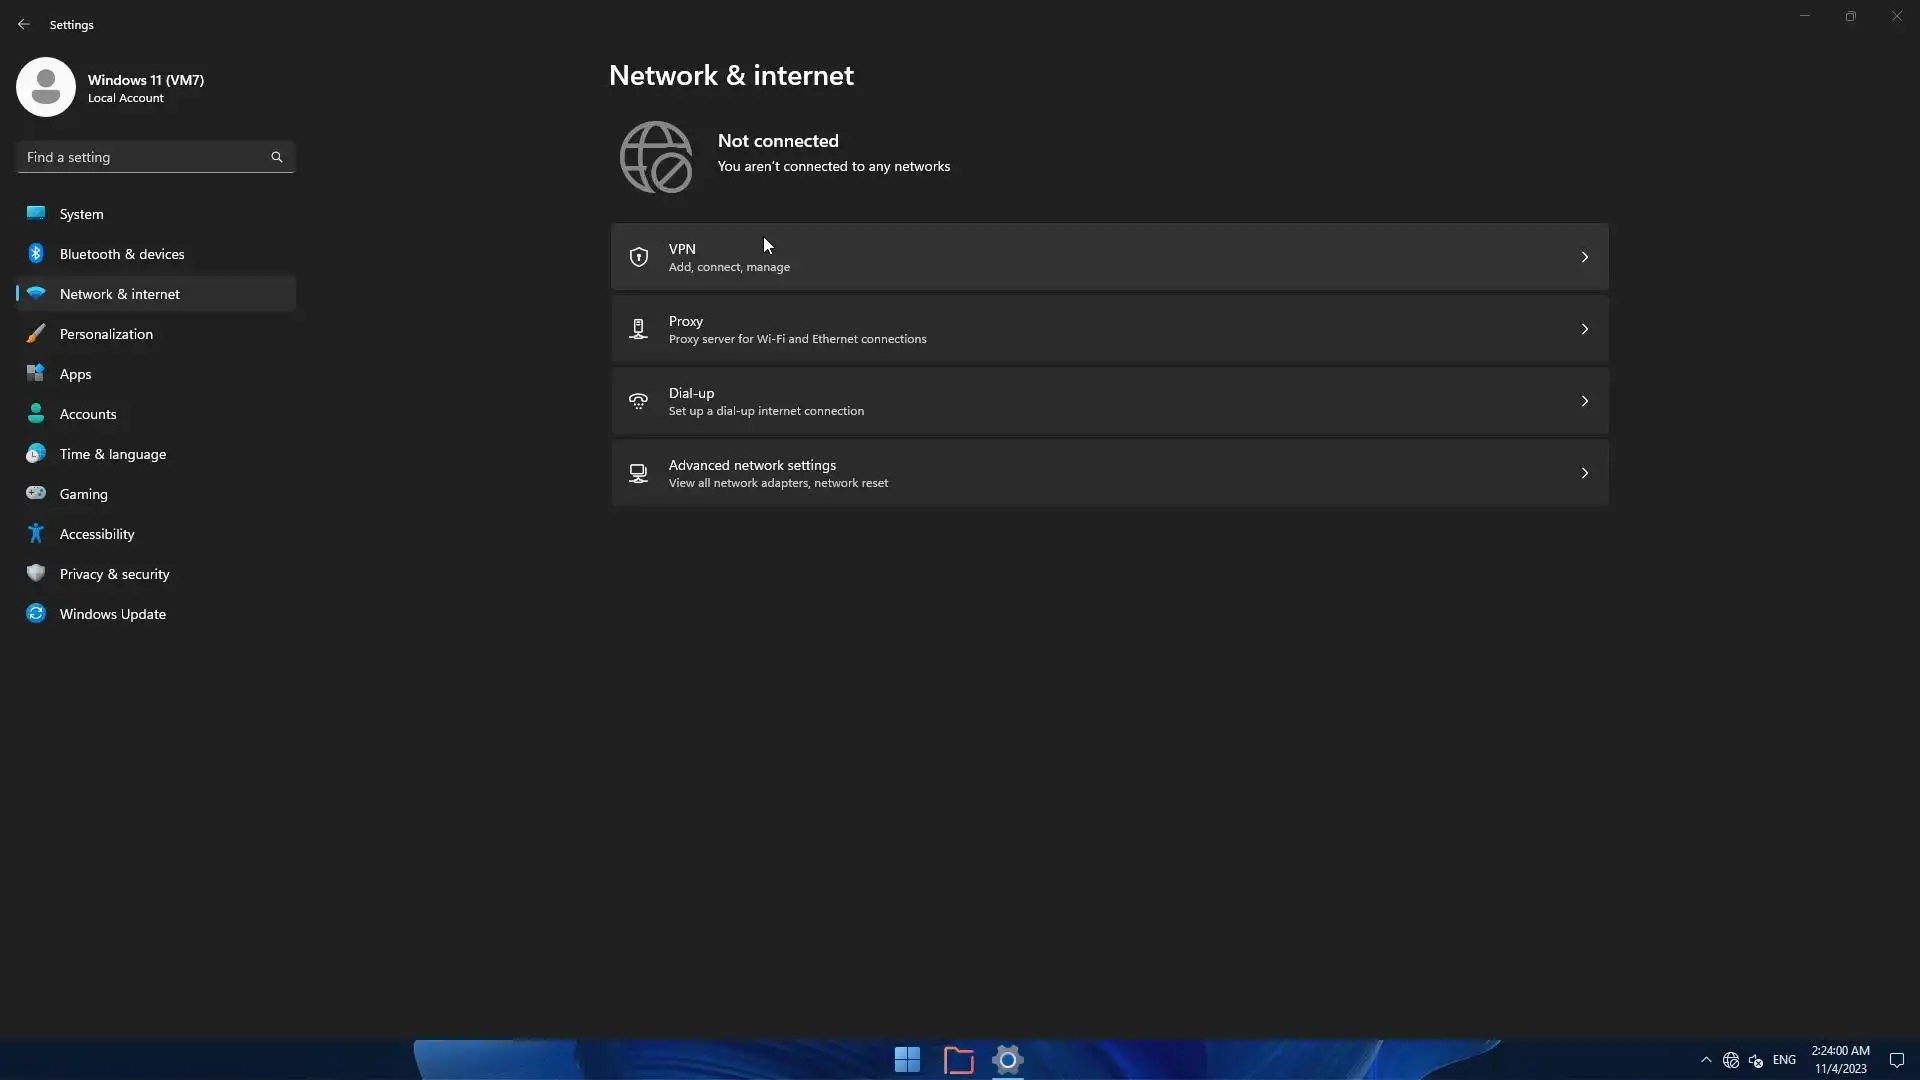This screenshot has height=1080, width=1920.
Task: Open Privacy & security section
Action: point(114,574)
